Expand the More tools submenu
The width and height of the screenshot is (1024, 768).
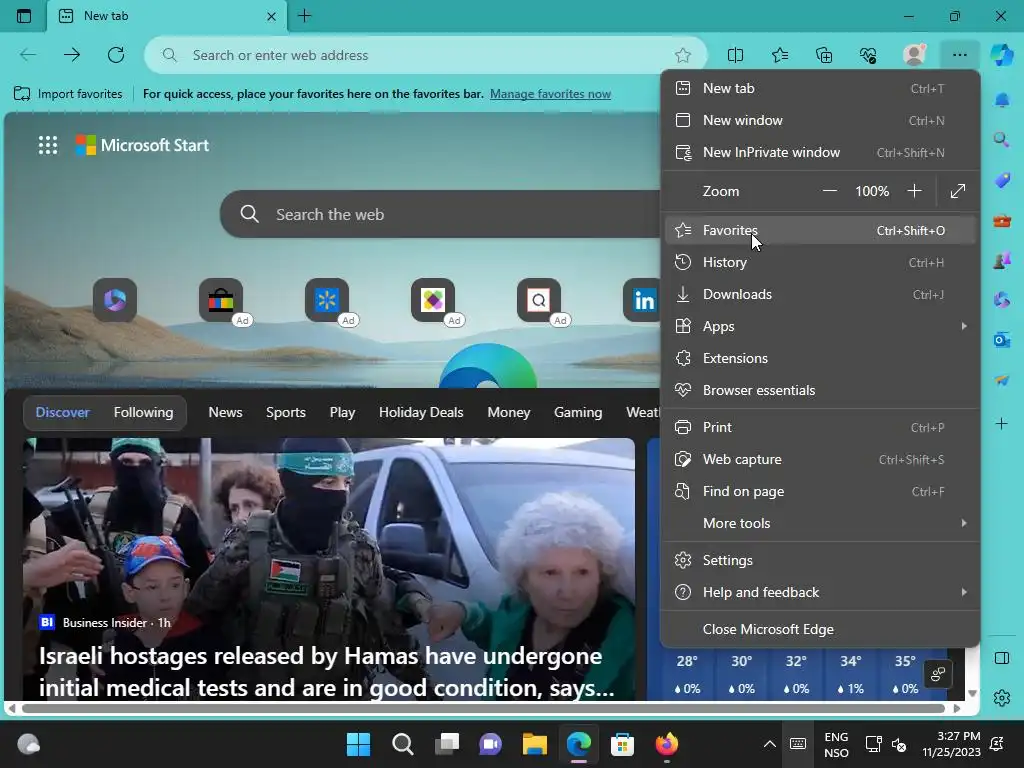[x=820, y=524]
